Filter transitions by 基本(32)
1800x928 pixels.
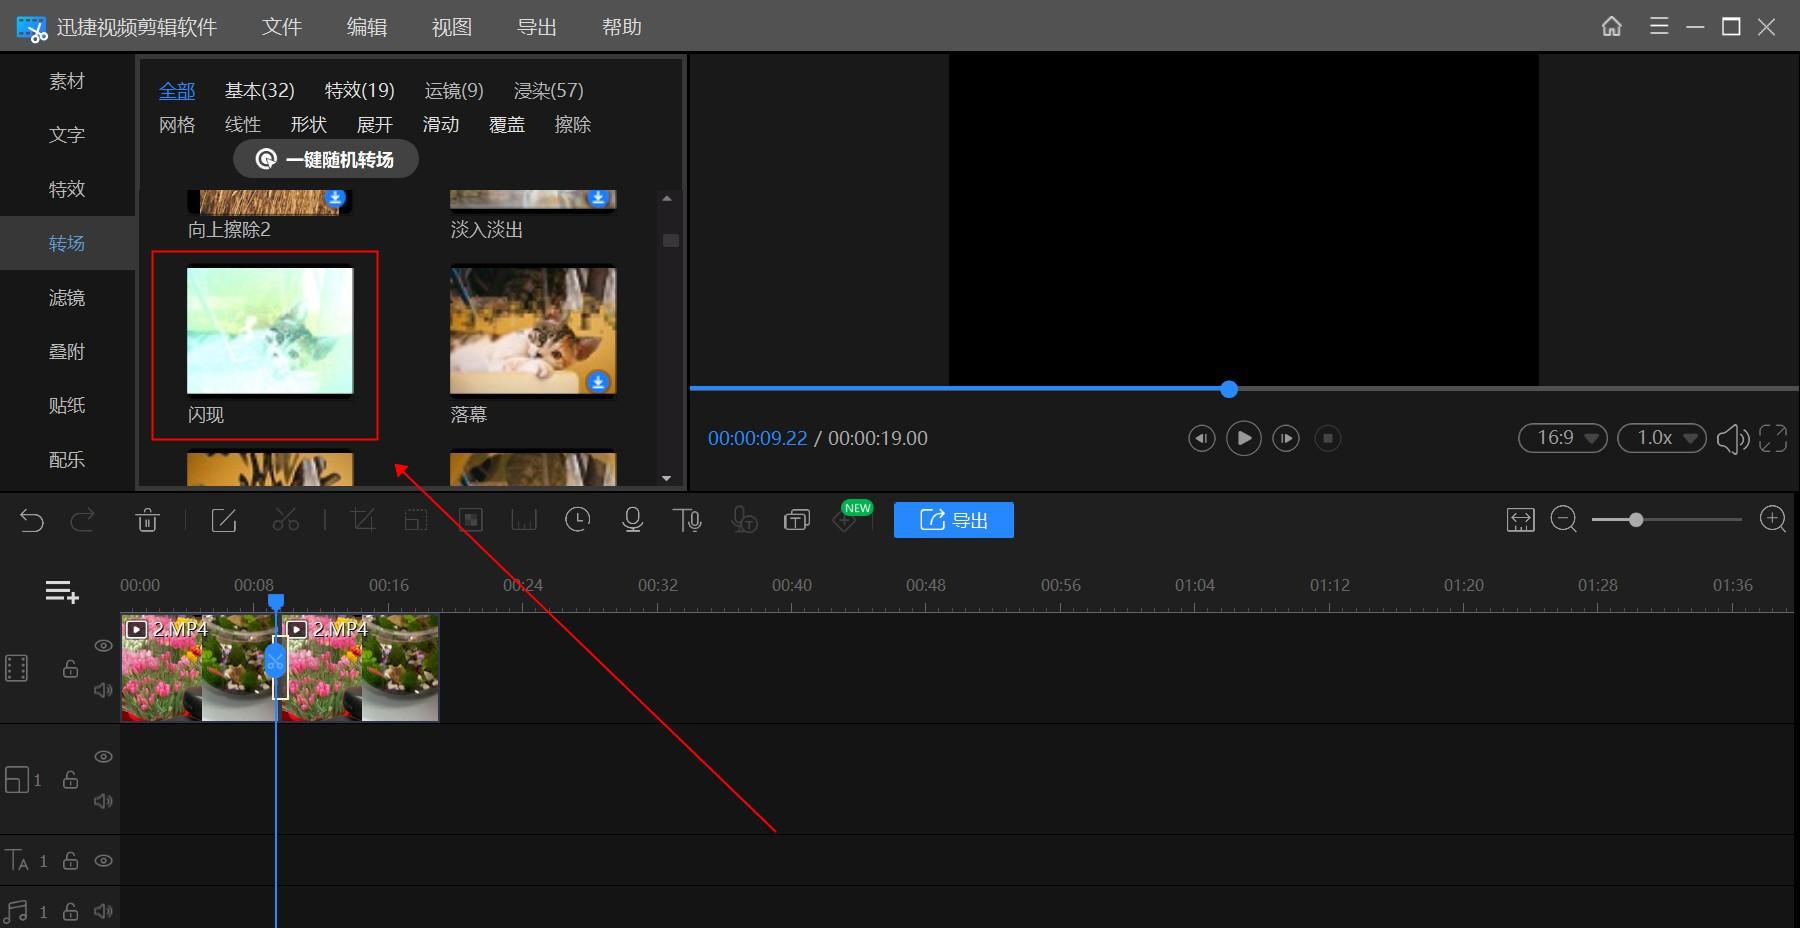pos(260,90)
